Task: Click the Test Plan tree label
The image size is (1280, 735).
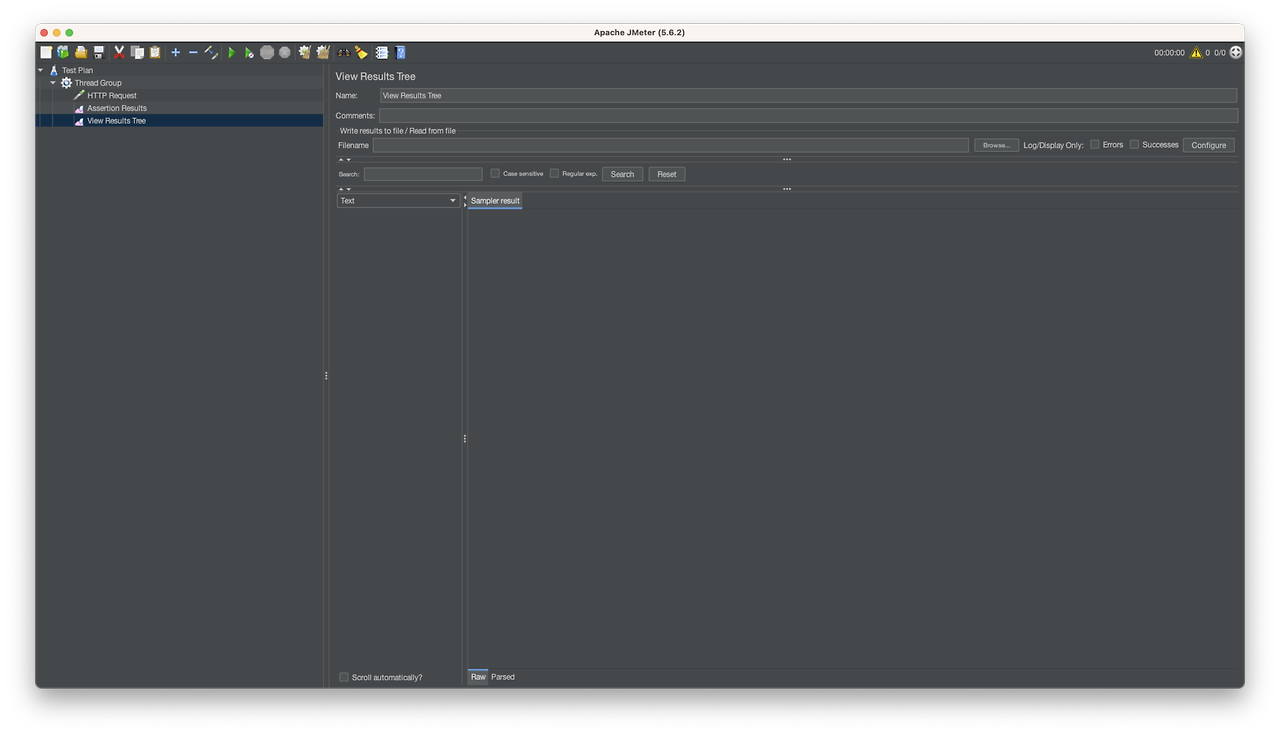Action: tap(77, 70)
